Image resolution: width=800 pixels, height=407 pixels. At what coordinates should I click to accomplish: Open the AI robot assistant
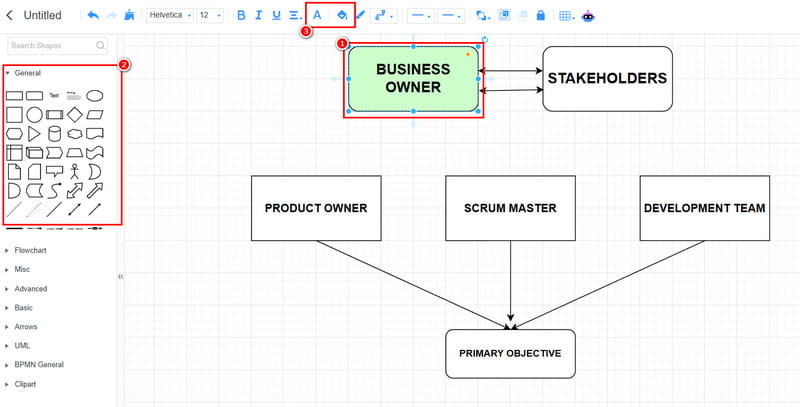588,16
